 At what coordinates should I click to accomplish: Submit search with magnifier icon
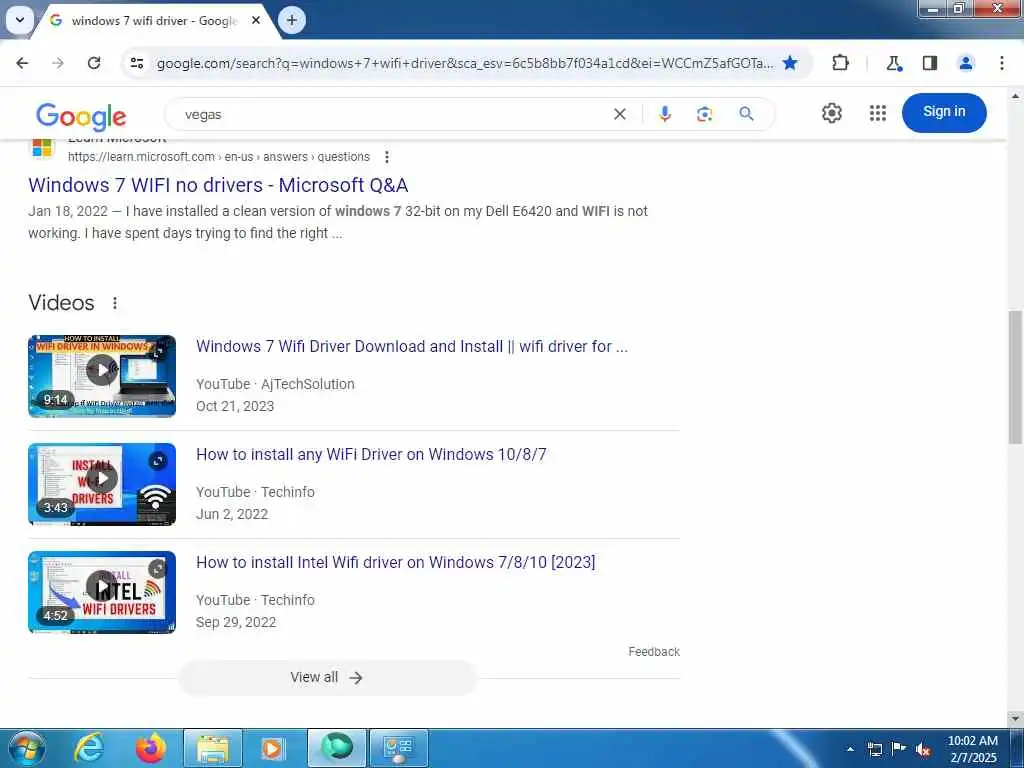click(746, 114)
